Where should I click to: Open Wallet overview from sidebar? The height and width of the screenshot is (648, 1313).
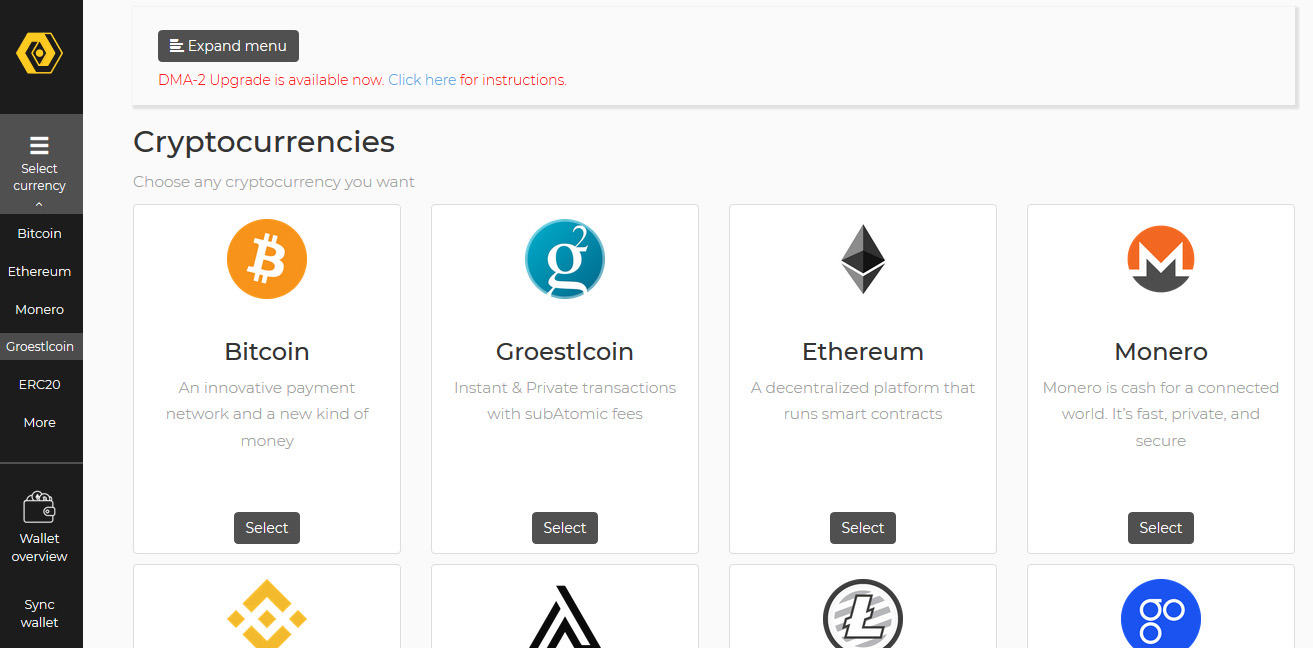click(x=40, y=528)
